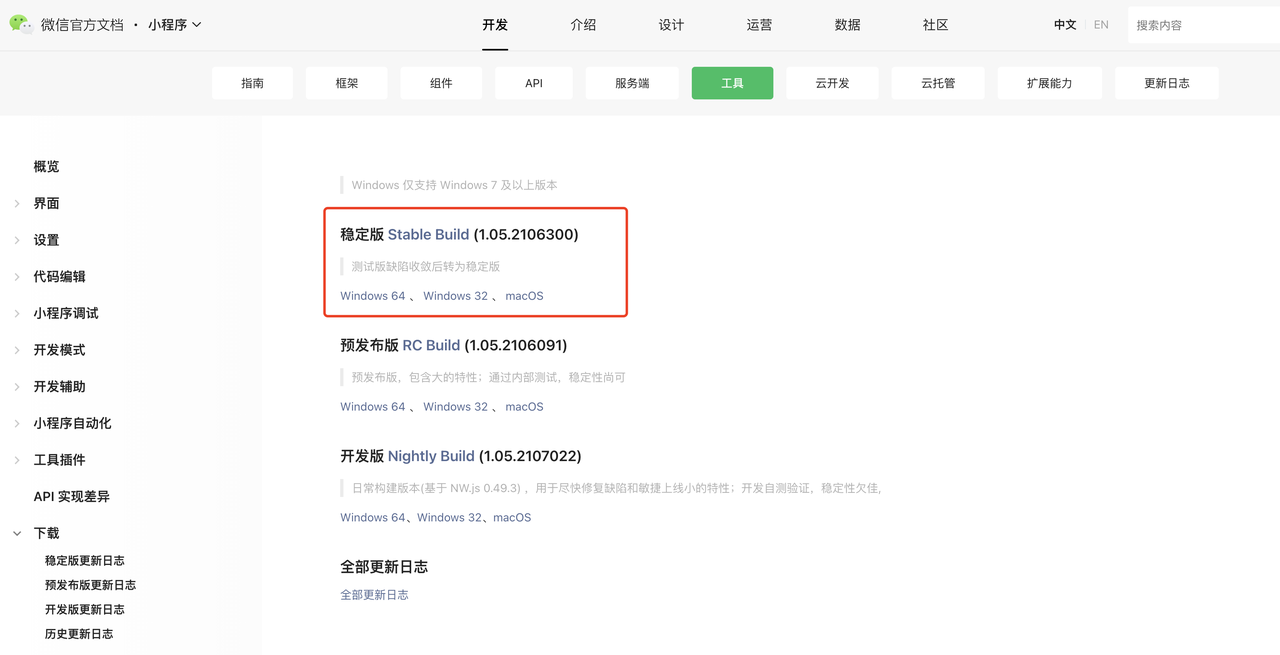Open 开发版更新日志 in sidebar
1280x655 pixels.
tap(85, 610)
